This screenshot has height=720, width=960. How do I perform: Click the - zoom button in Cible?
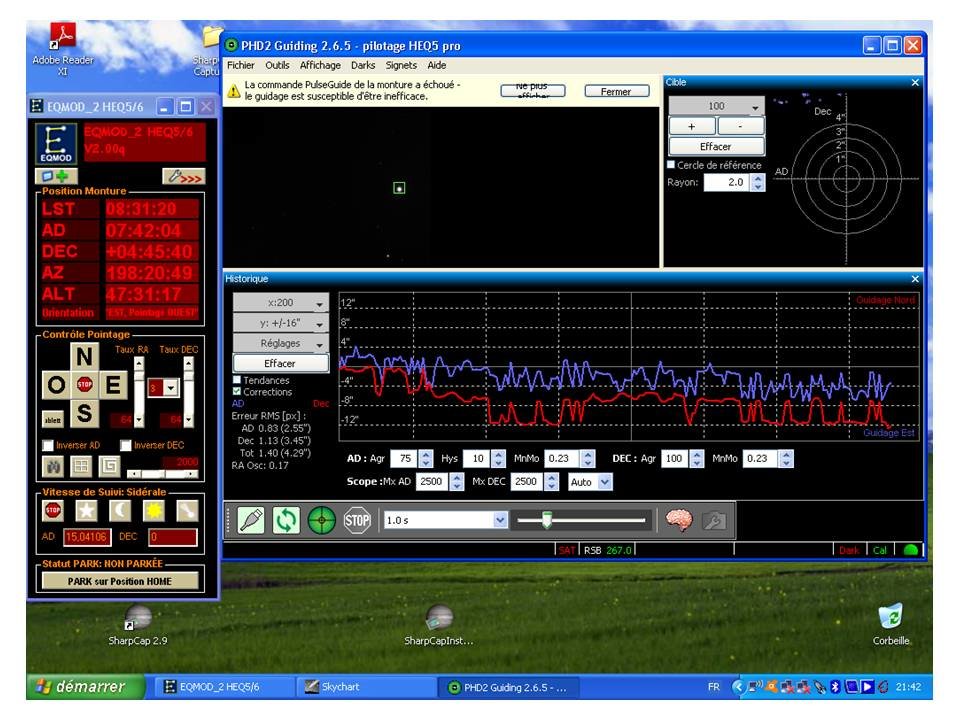pos(741,126)
